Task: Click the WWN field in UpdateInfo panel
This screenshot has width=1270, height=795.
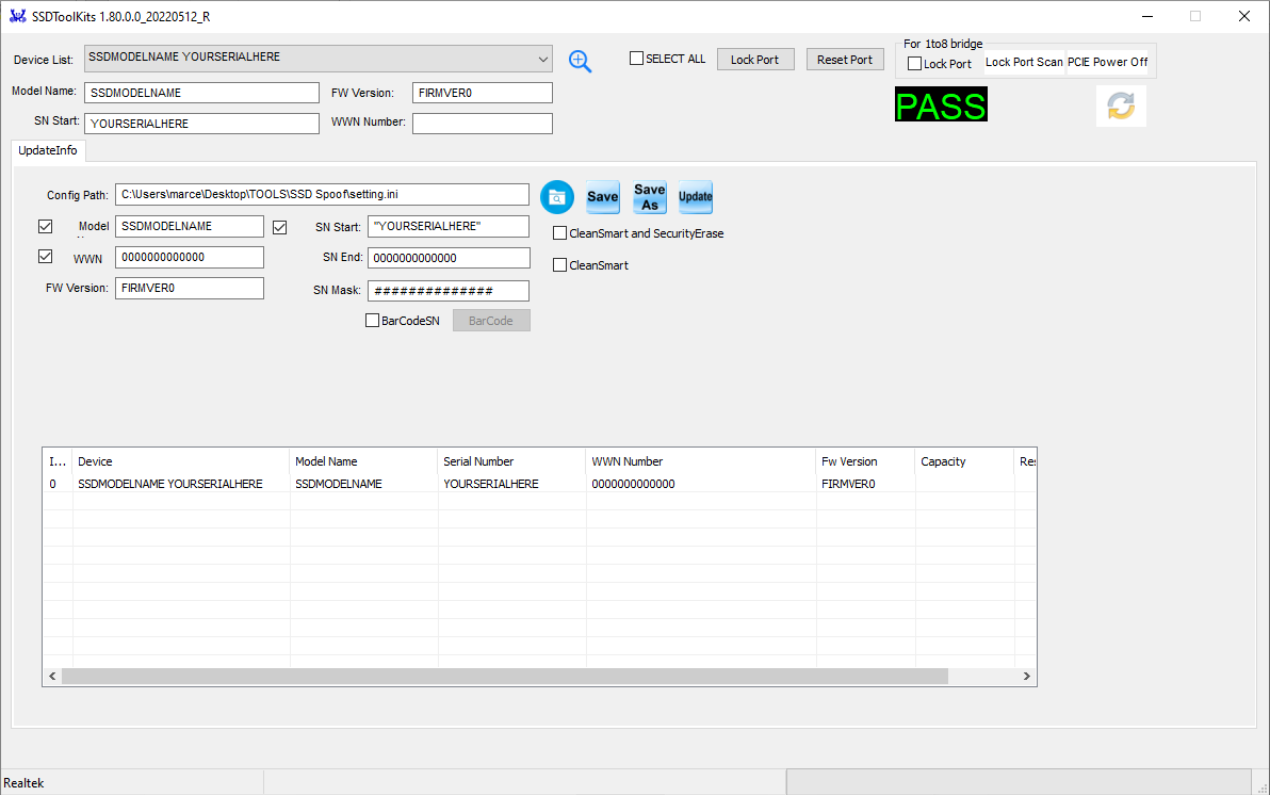Action: (x=190, y=257)
